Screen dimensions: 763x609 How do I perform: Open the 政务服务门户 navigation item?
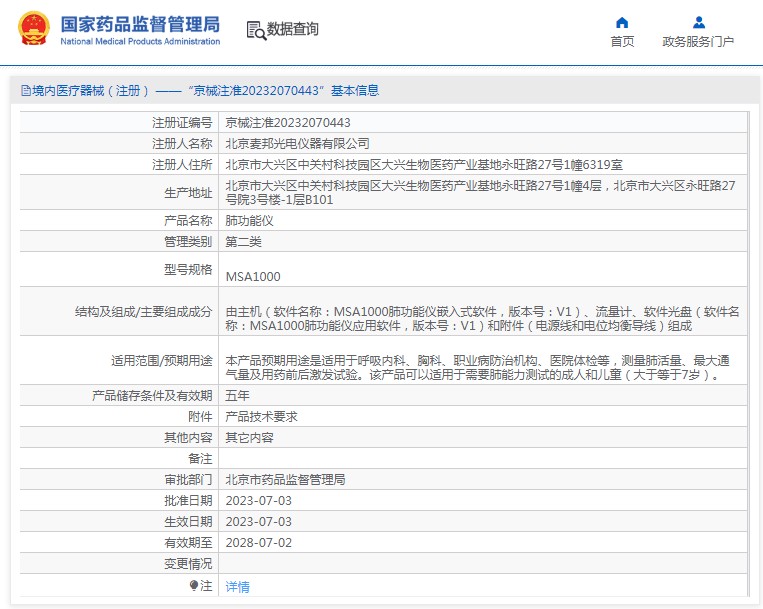pos(698,41)
